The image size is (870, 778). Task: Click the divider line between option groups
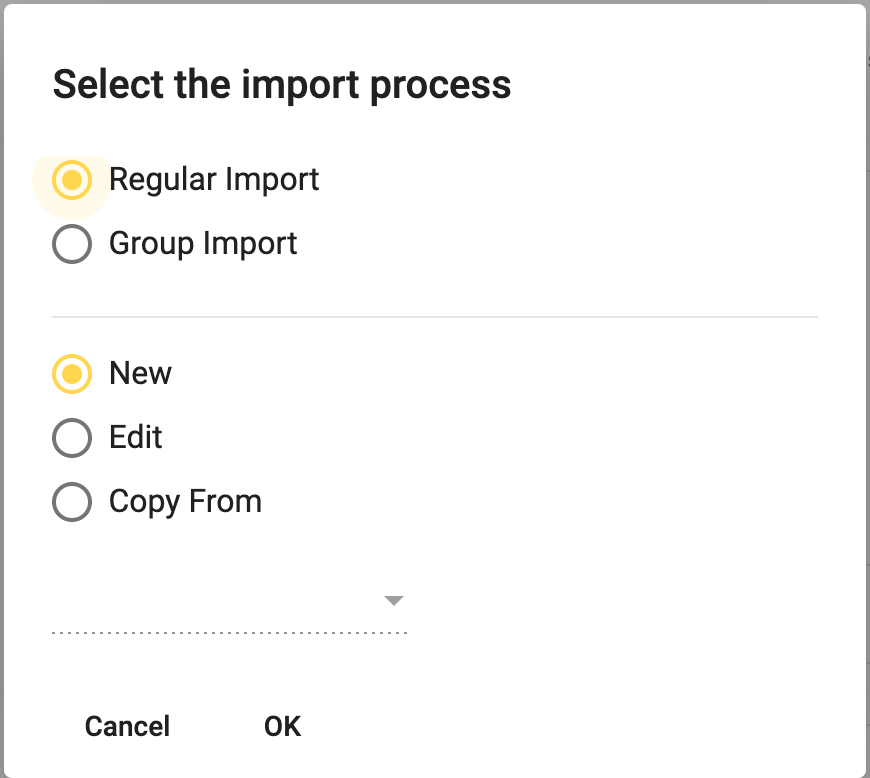click(435, 317)
